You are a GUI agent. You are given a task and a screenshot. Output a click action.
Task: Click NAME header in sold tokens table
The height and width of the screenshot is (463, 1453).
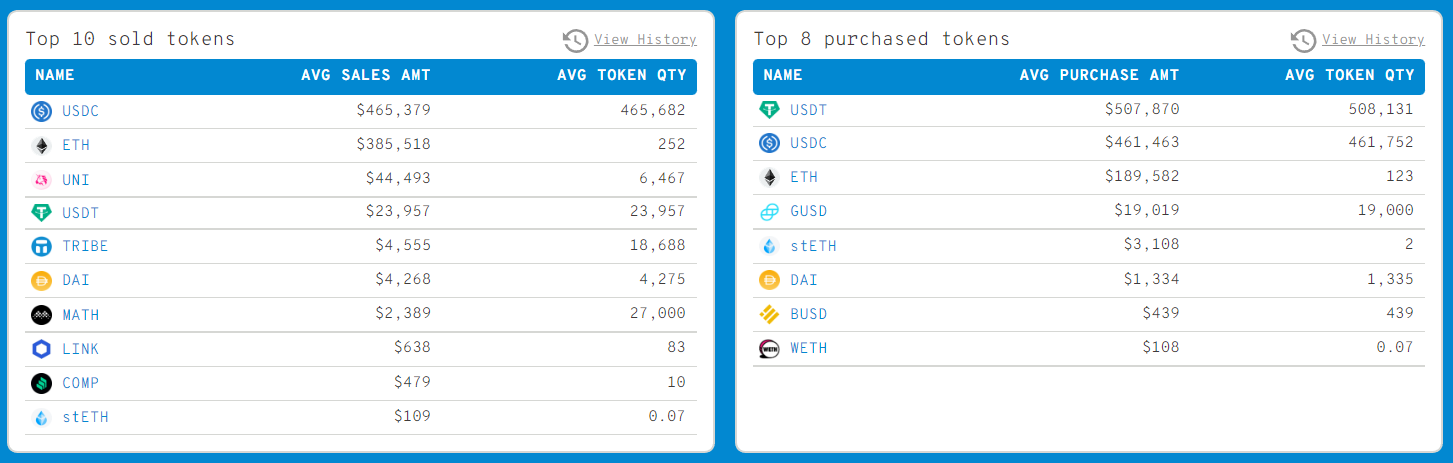click(x=55, y=75)
